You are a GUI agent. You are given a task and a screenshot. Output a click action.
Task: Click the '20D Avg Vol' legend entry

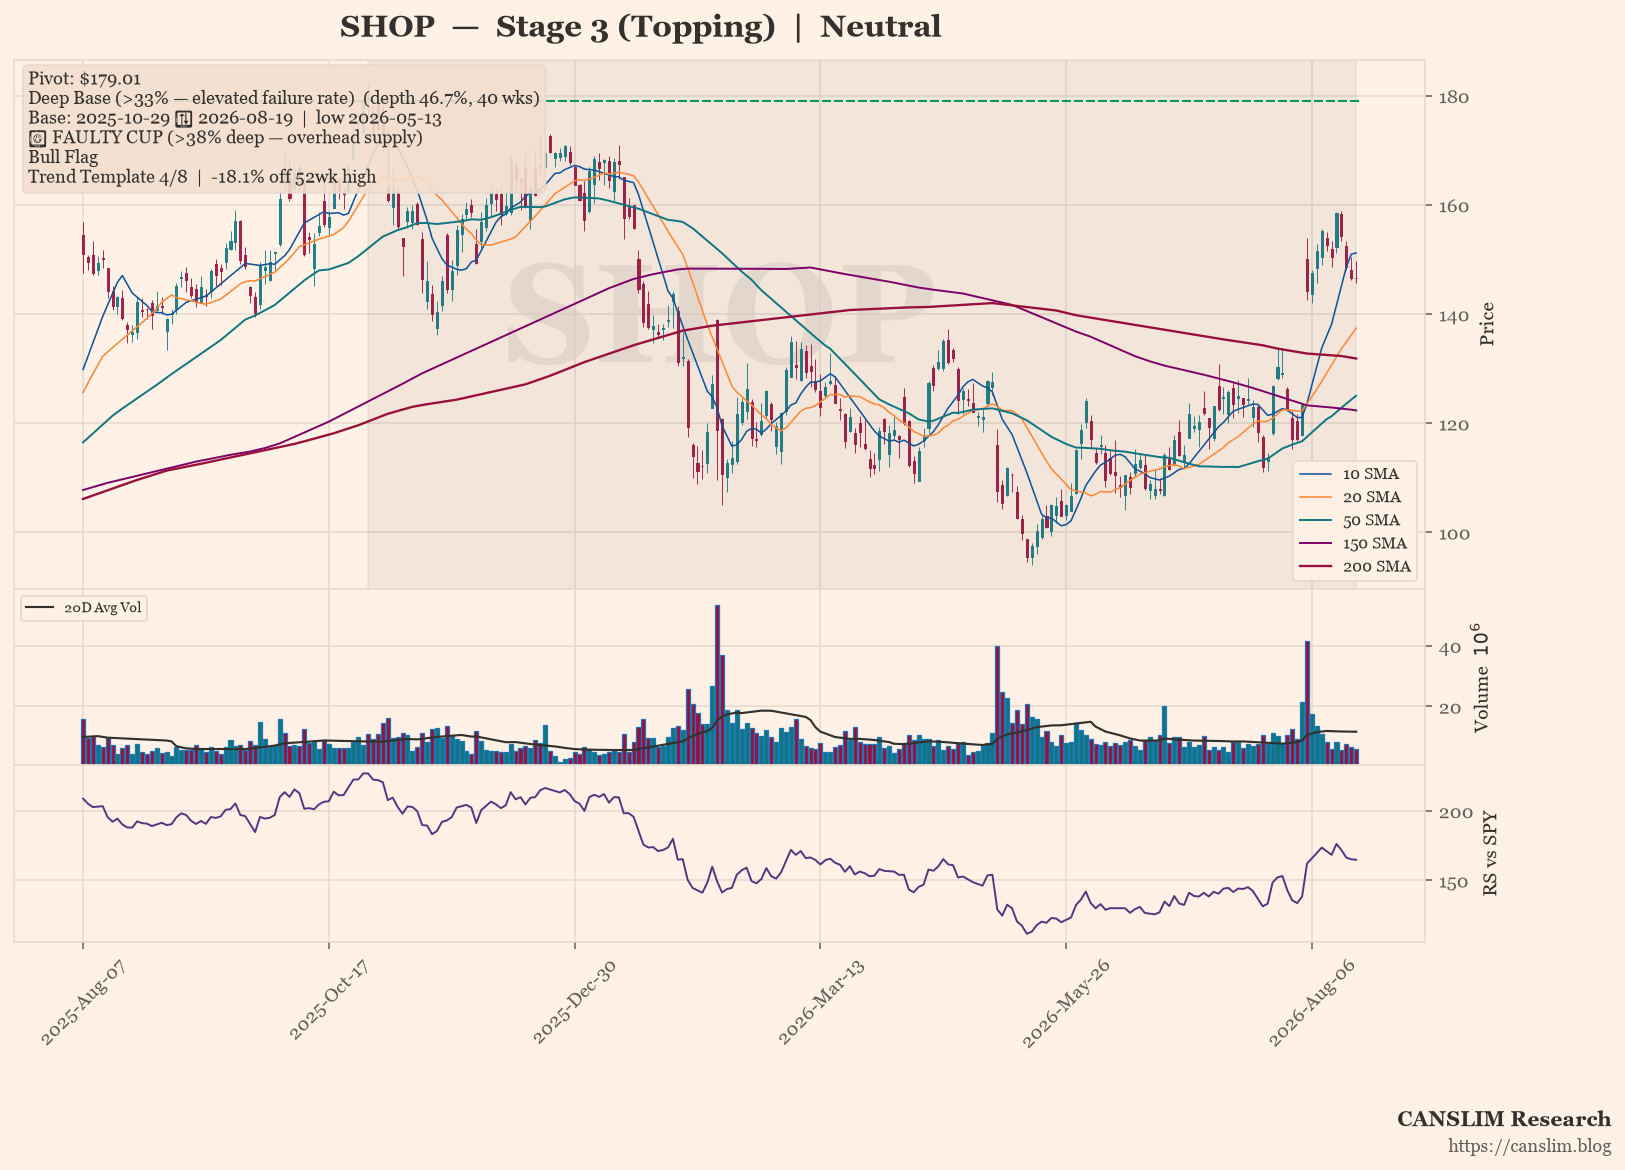pyautogui.click(x=84, y=608)
